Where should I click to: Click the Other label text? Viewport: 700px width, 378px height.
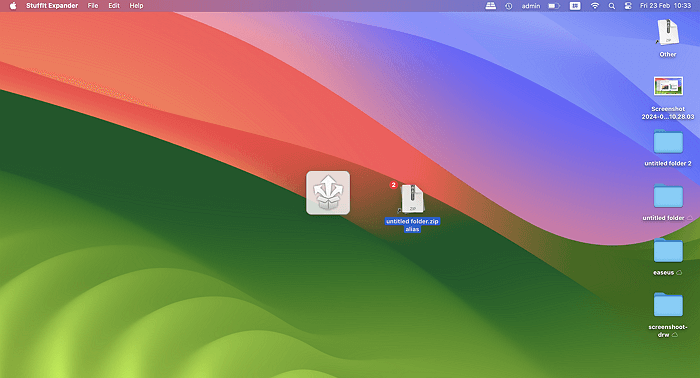click(668, 54)
